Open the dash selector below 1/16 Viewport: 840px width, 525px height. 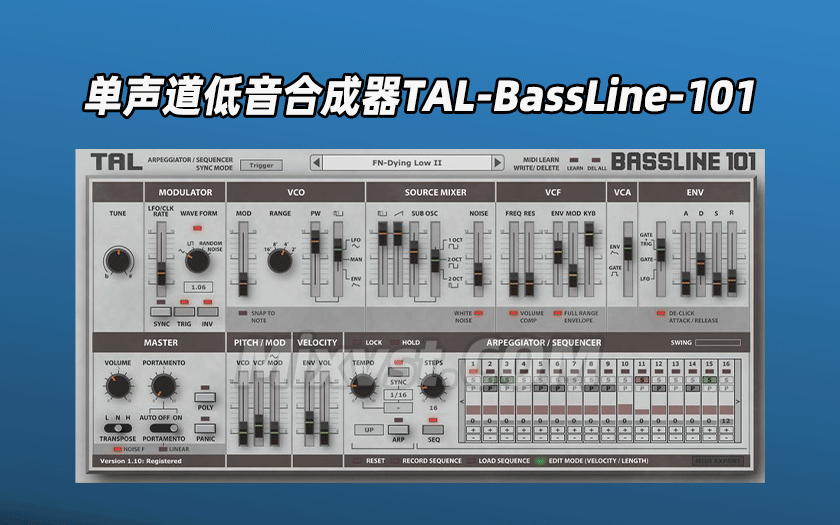pyautogui.click(x=398, y=408)
